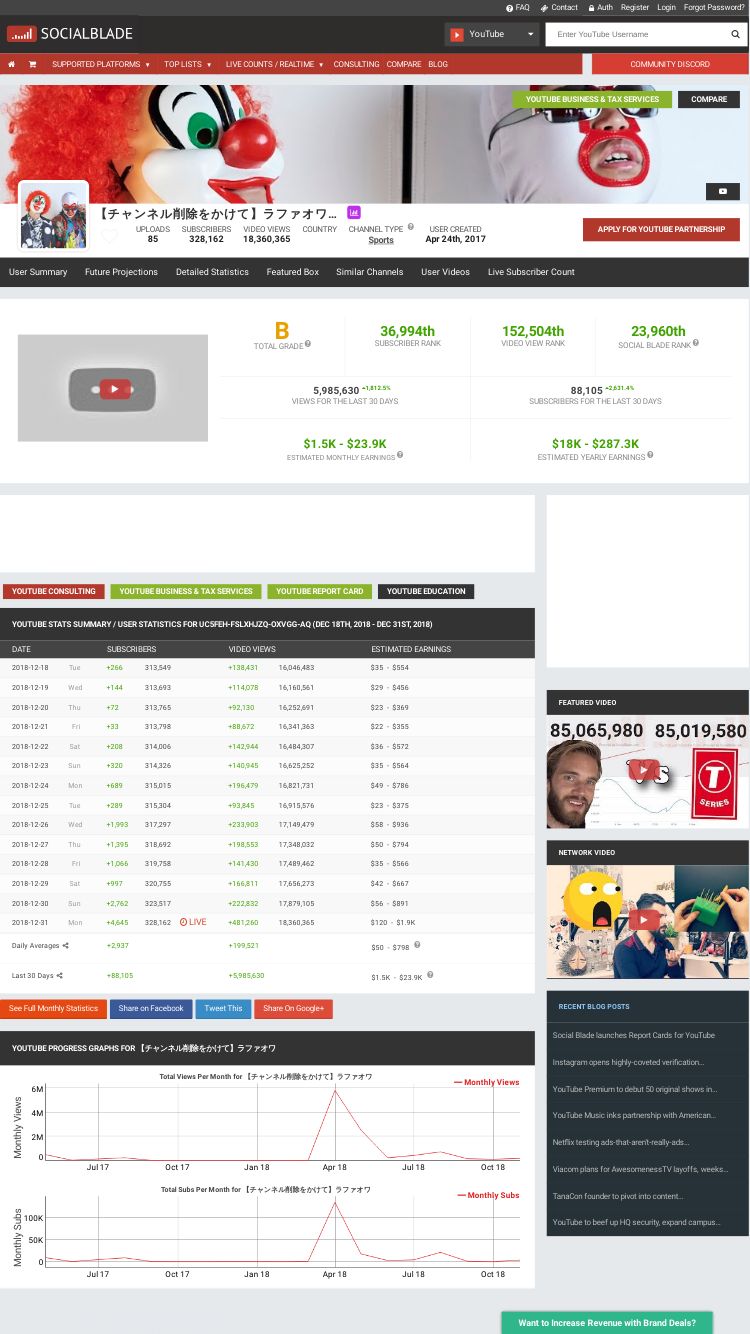Expand the Live Counts / Realtime menu

click(x=275, y=64)
